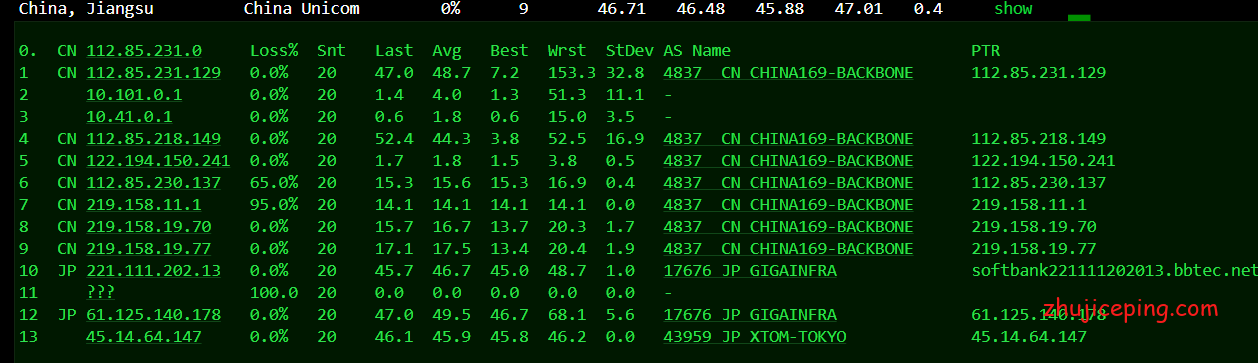Image resolution: width=1258 pixels, height=363 pixels.
Task: Open hop 12 IP 61.125.140.178
Action: pyautogui.click(x=153, y=314)
